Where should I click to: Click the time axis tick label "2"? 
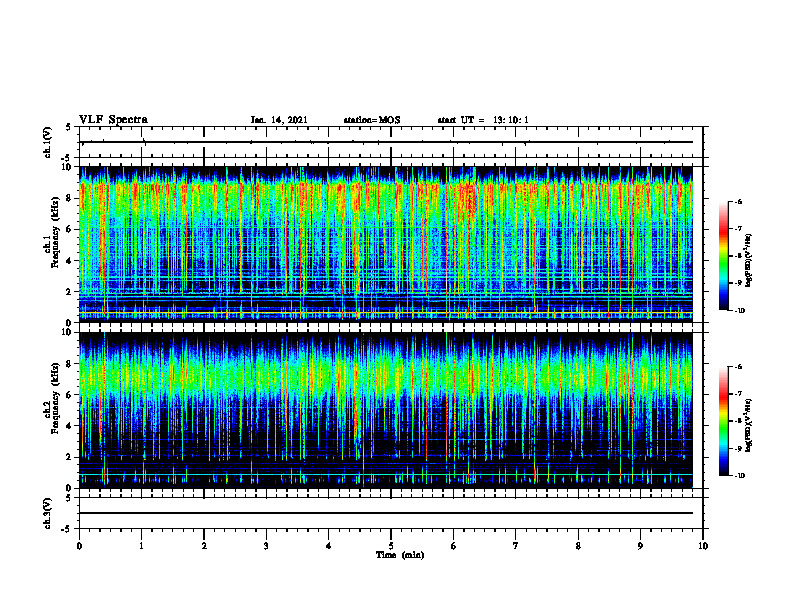pyautogui.click(x=204, y=546)
